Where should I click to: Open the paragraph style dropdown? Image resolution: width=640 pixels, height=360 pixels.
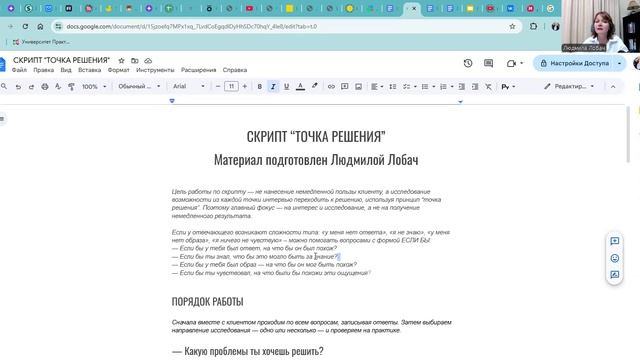point(139,87)
